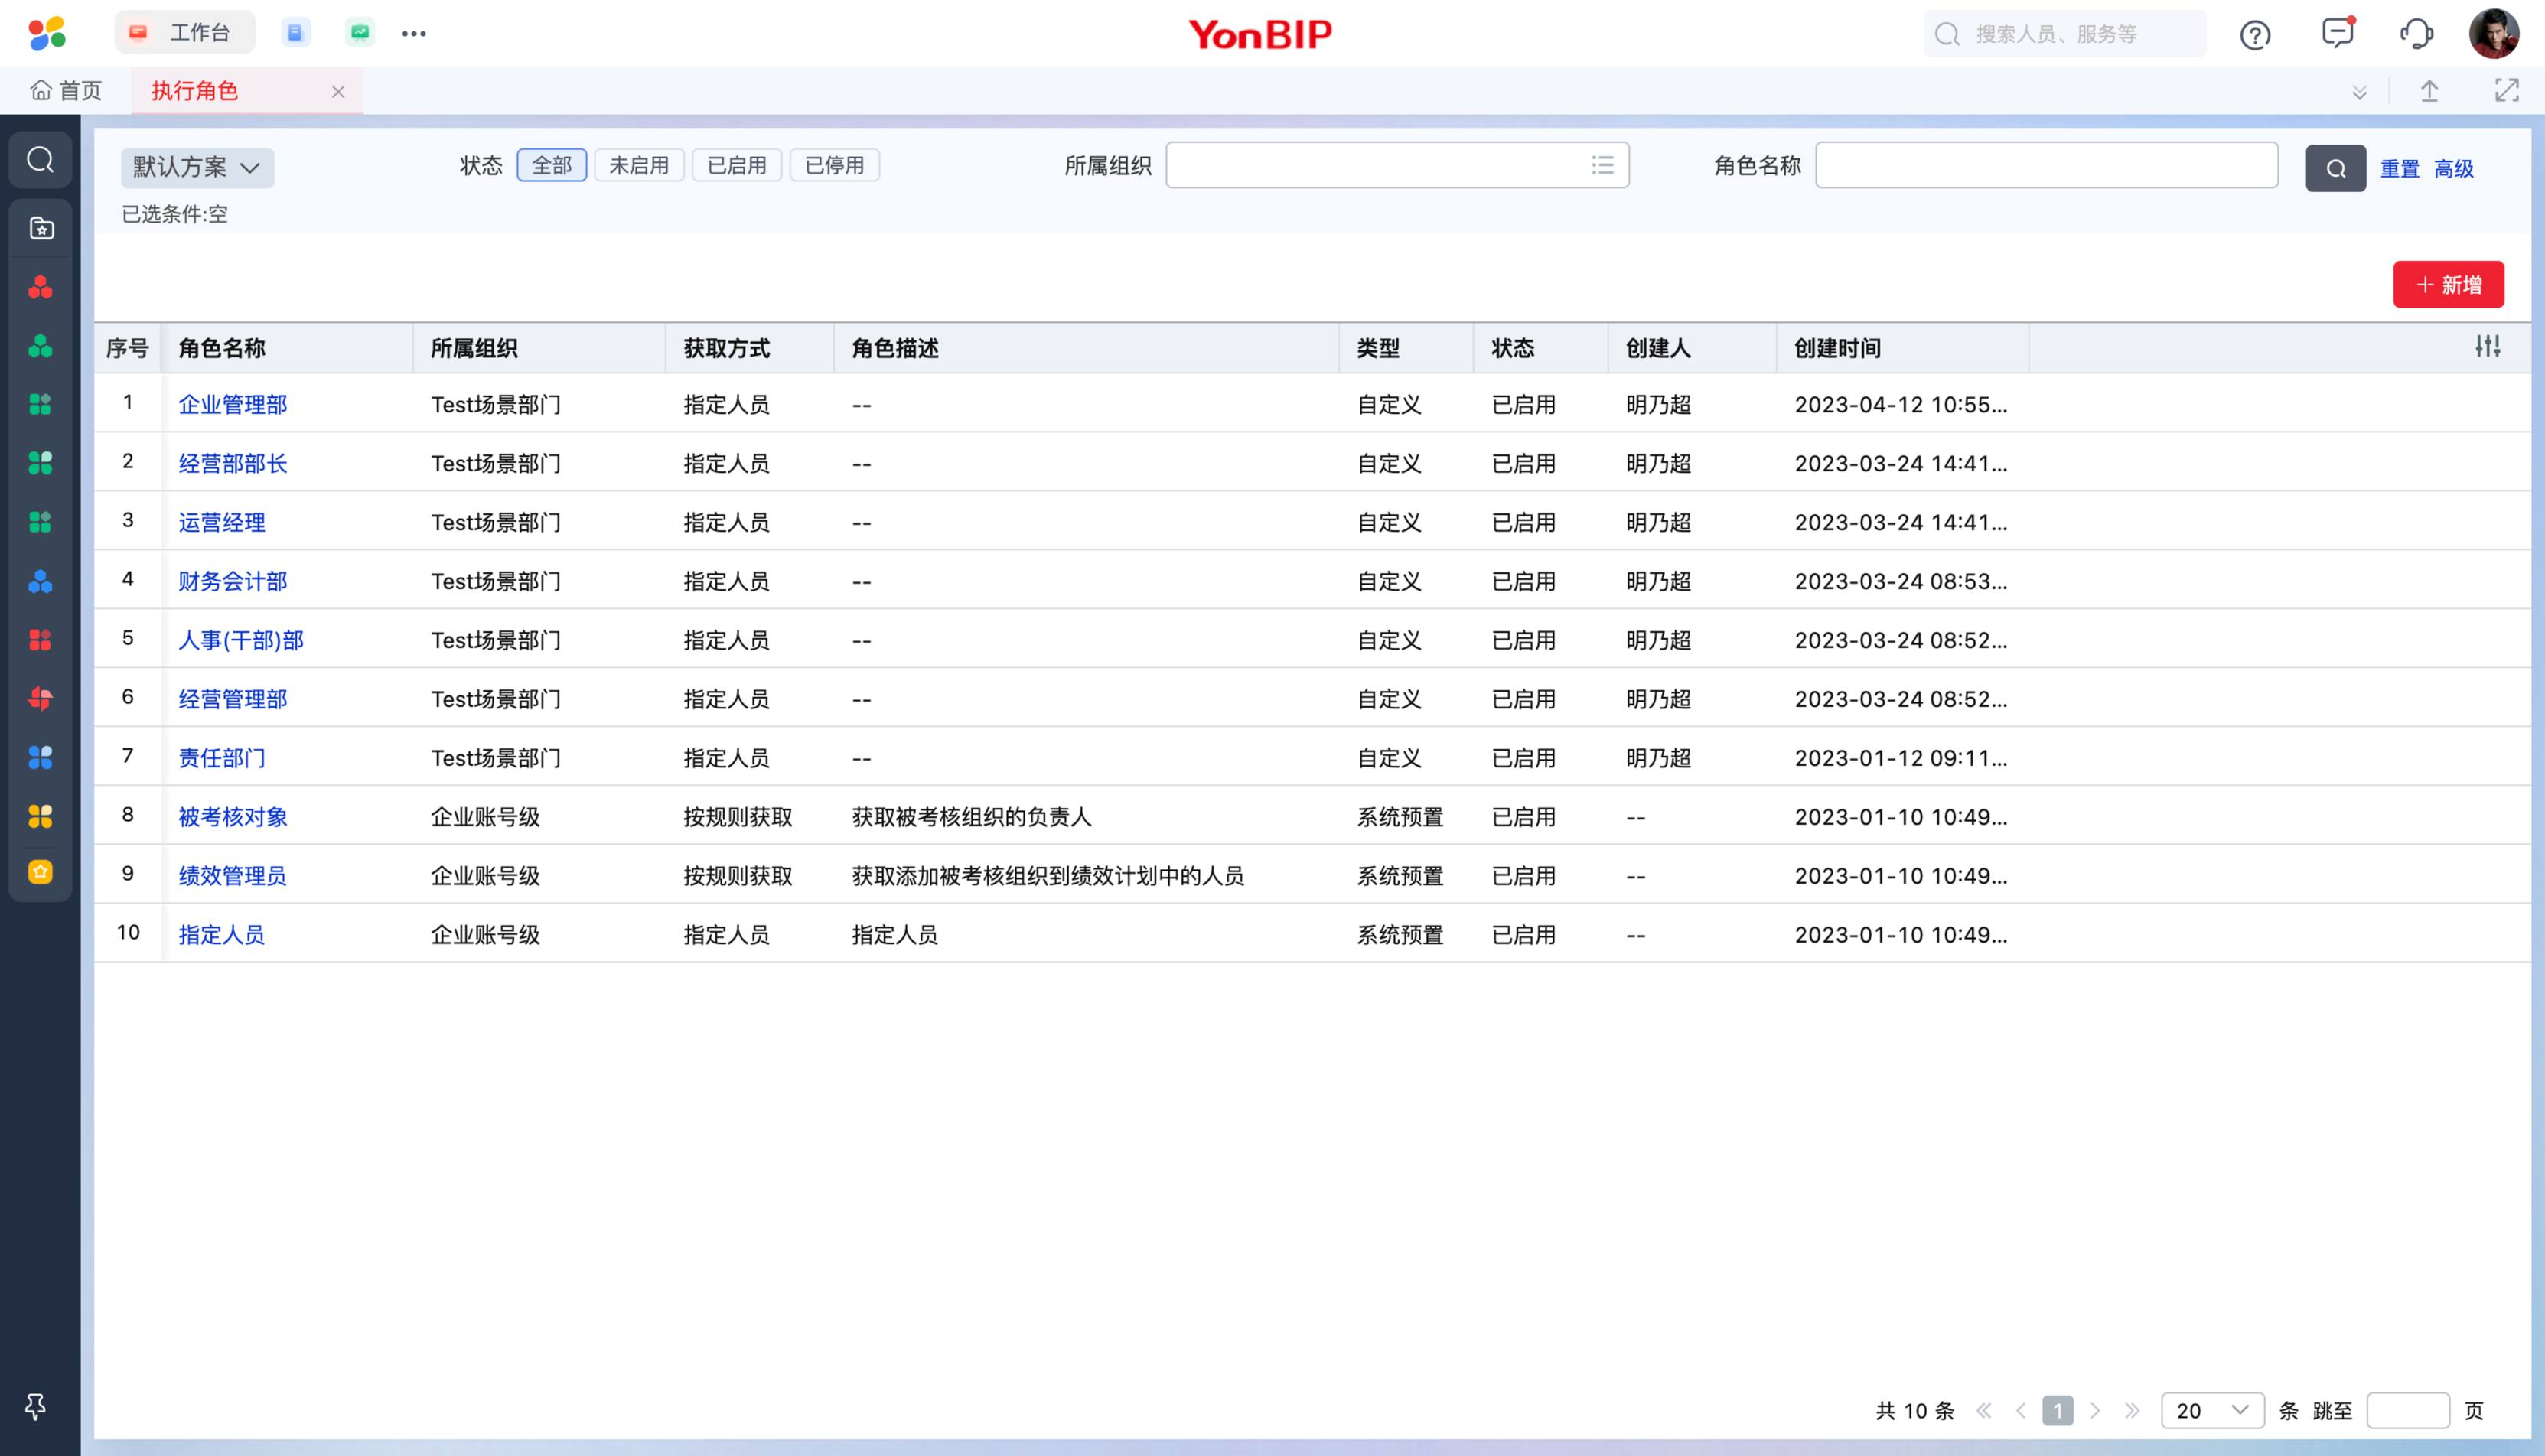The image size is (2545, 1456).
Task: Click the 角色名称 input field
Action: (x=2046, y=165)
